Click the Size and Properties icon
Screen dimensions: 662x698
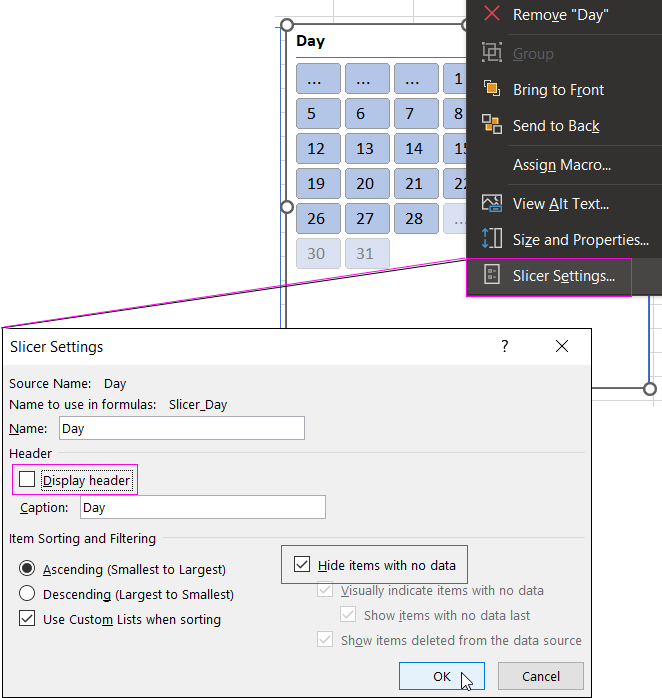click(491, 239)
